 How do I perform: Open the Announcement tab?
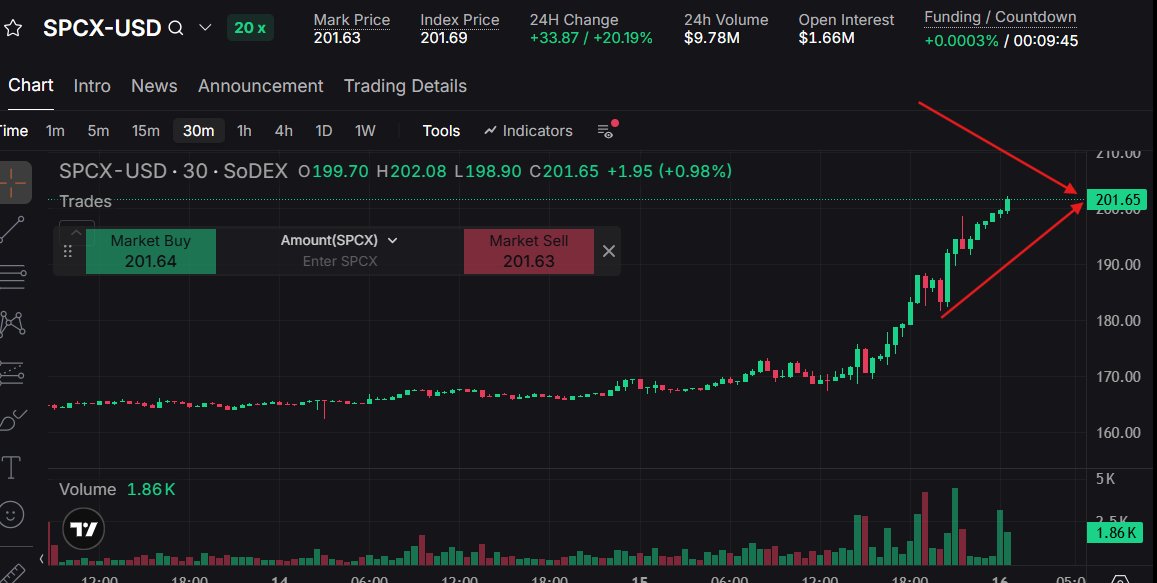click(260, 86)
